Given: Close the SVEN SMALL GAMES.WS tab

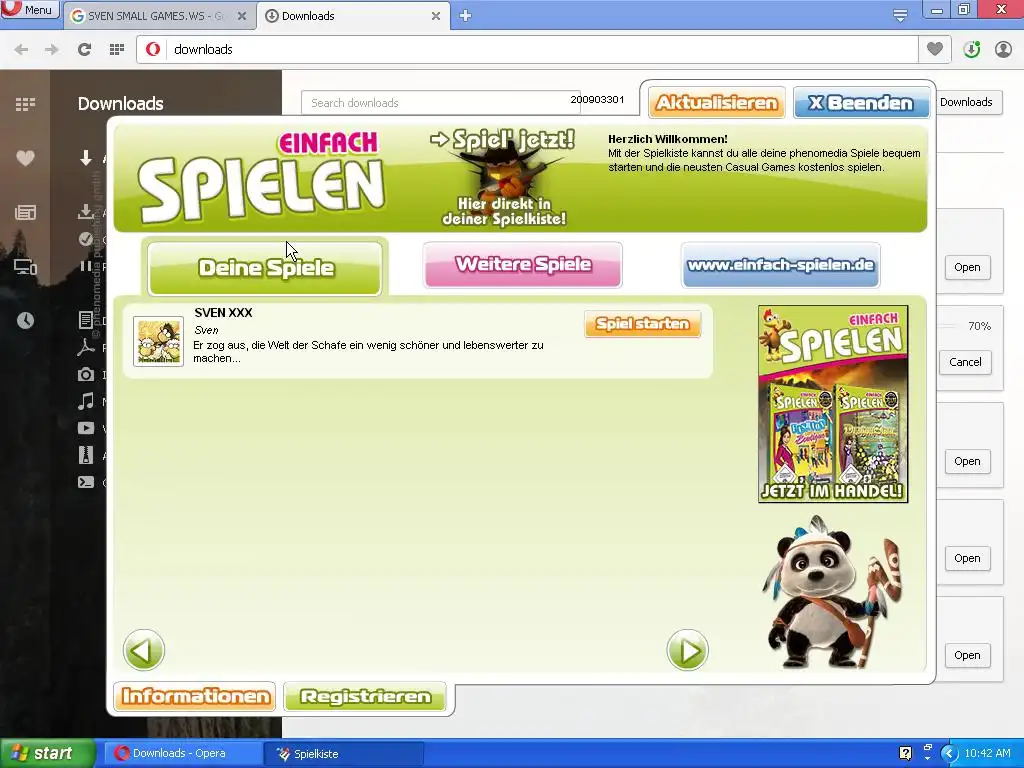Looking at the screenshot, I should pos(242,16).
